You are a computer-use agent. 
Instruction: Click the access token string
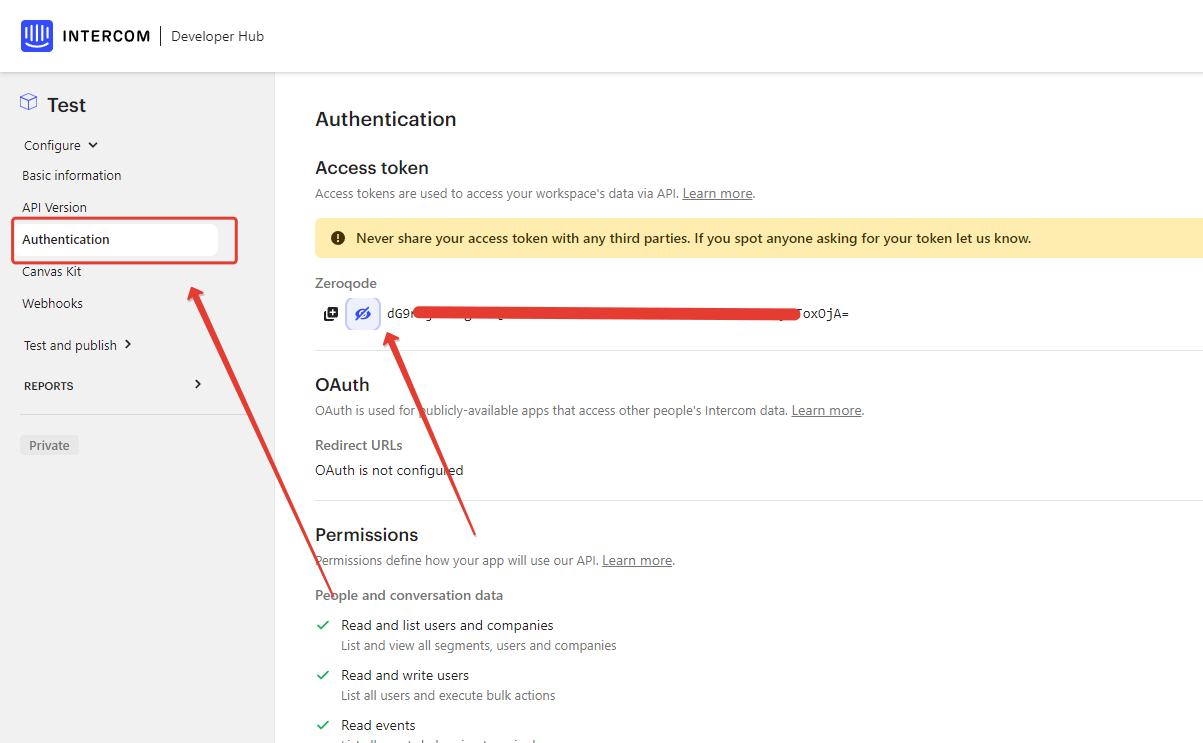pos(618,314)
